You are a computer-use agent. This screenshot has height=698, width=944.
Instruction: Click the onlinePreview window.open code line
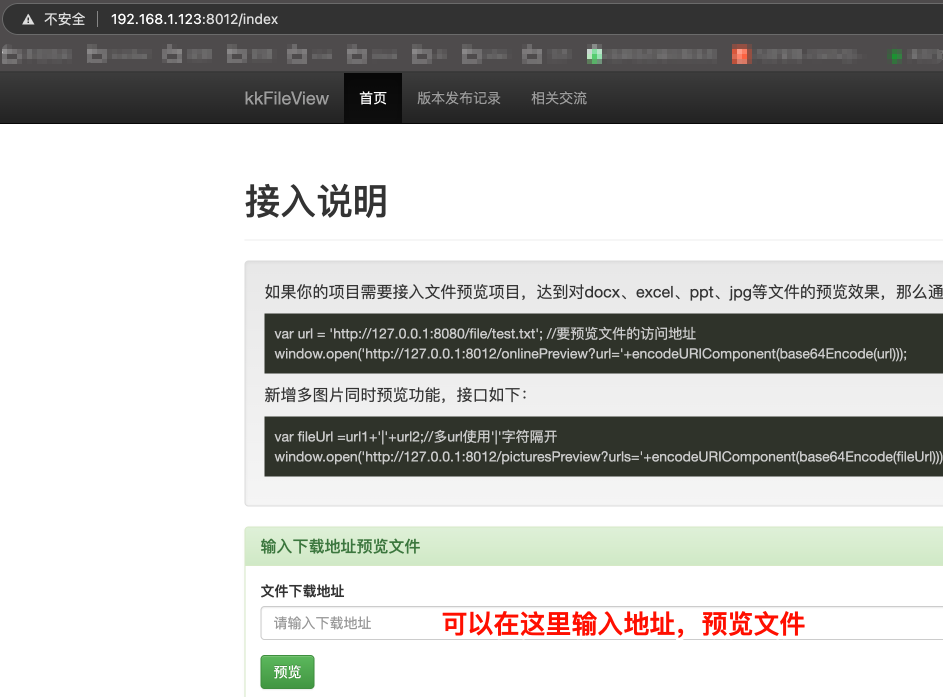coord(590,354)
